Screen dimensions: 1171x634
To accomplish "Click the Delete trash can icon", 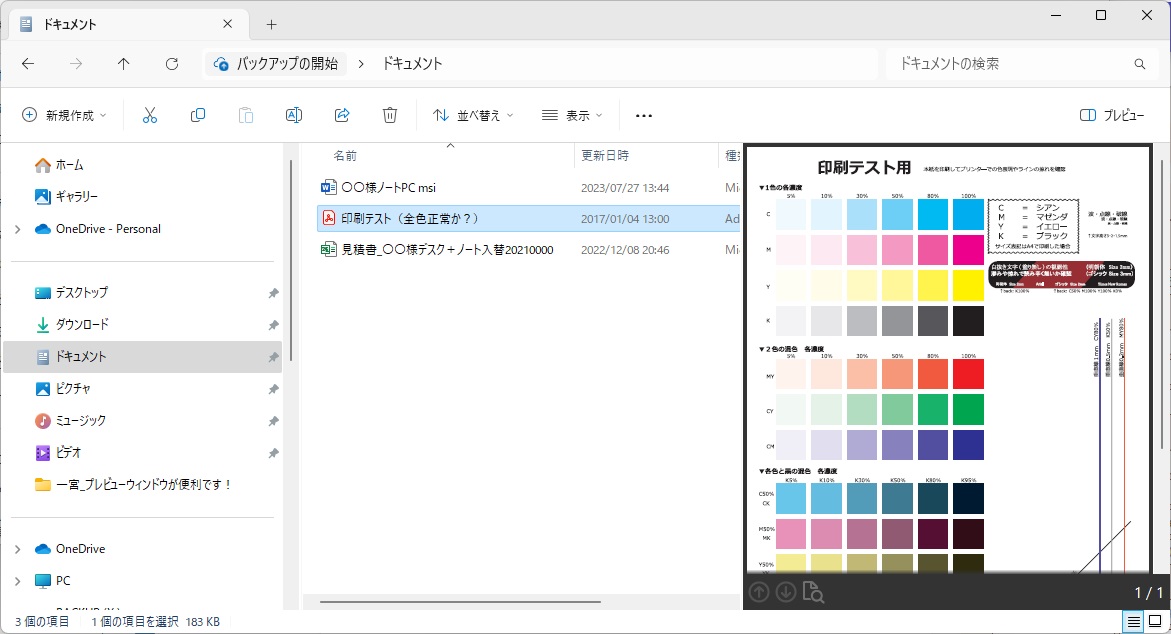I will click(x=390, y=116).
